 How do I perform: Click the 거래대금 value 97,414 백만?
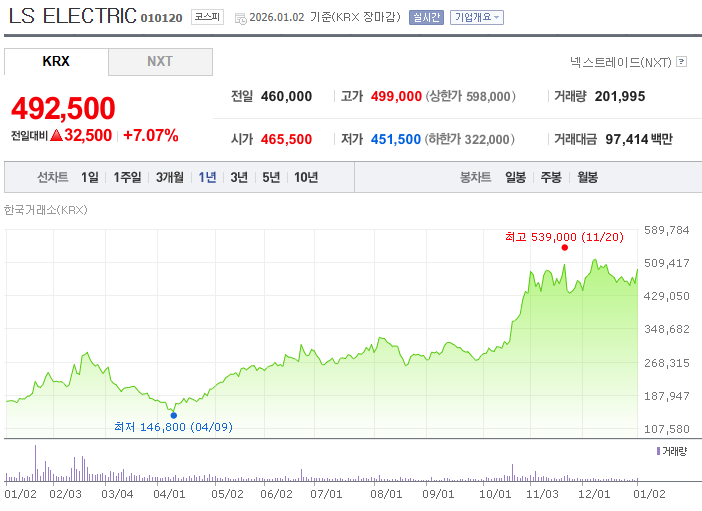(639, 139)
